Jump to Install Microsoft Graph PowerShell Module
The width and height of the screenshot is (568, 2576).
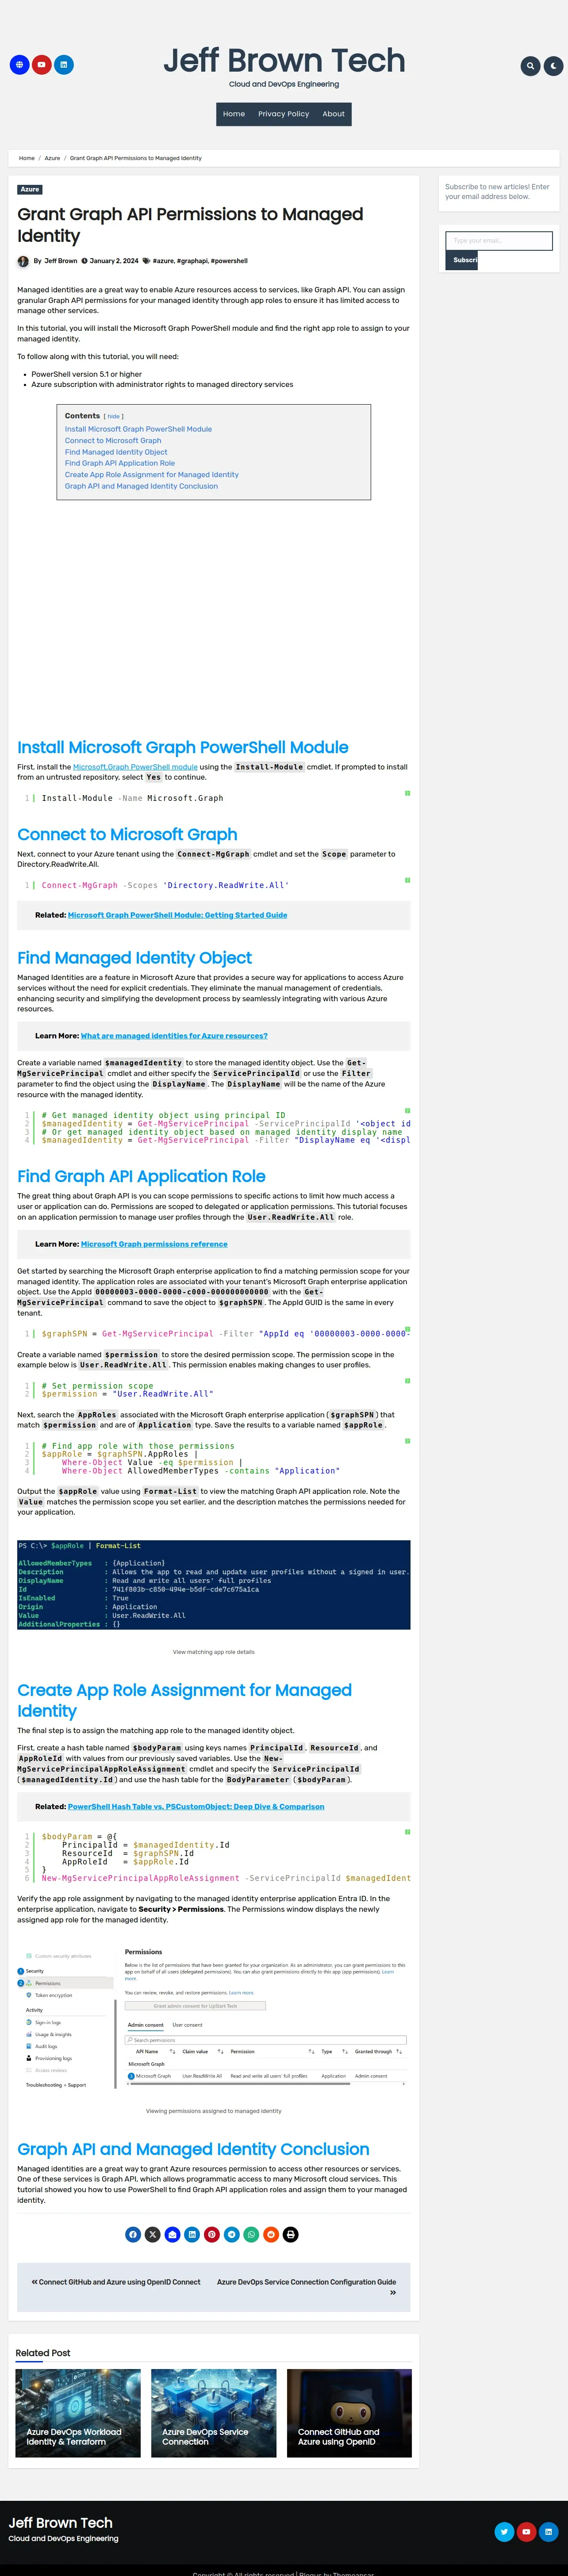pos(138,429)
